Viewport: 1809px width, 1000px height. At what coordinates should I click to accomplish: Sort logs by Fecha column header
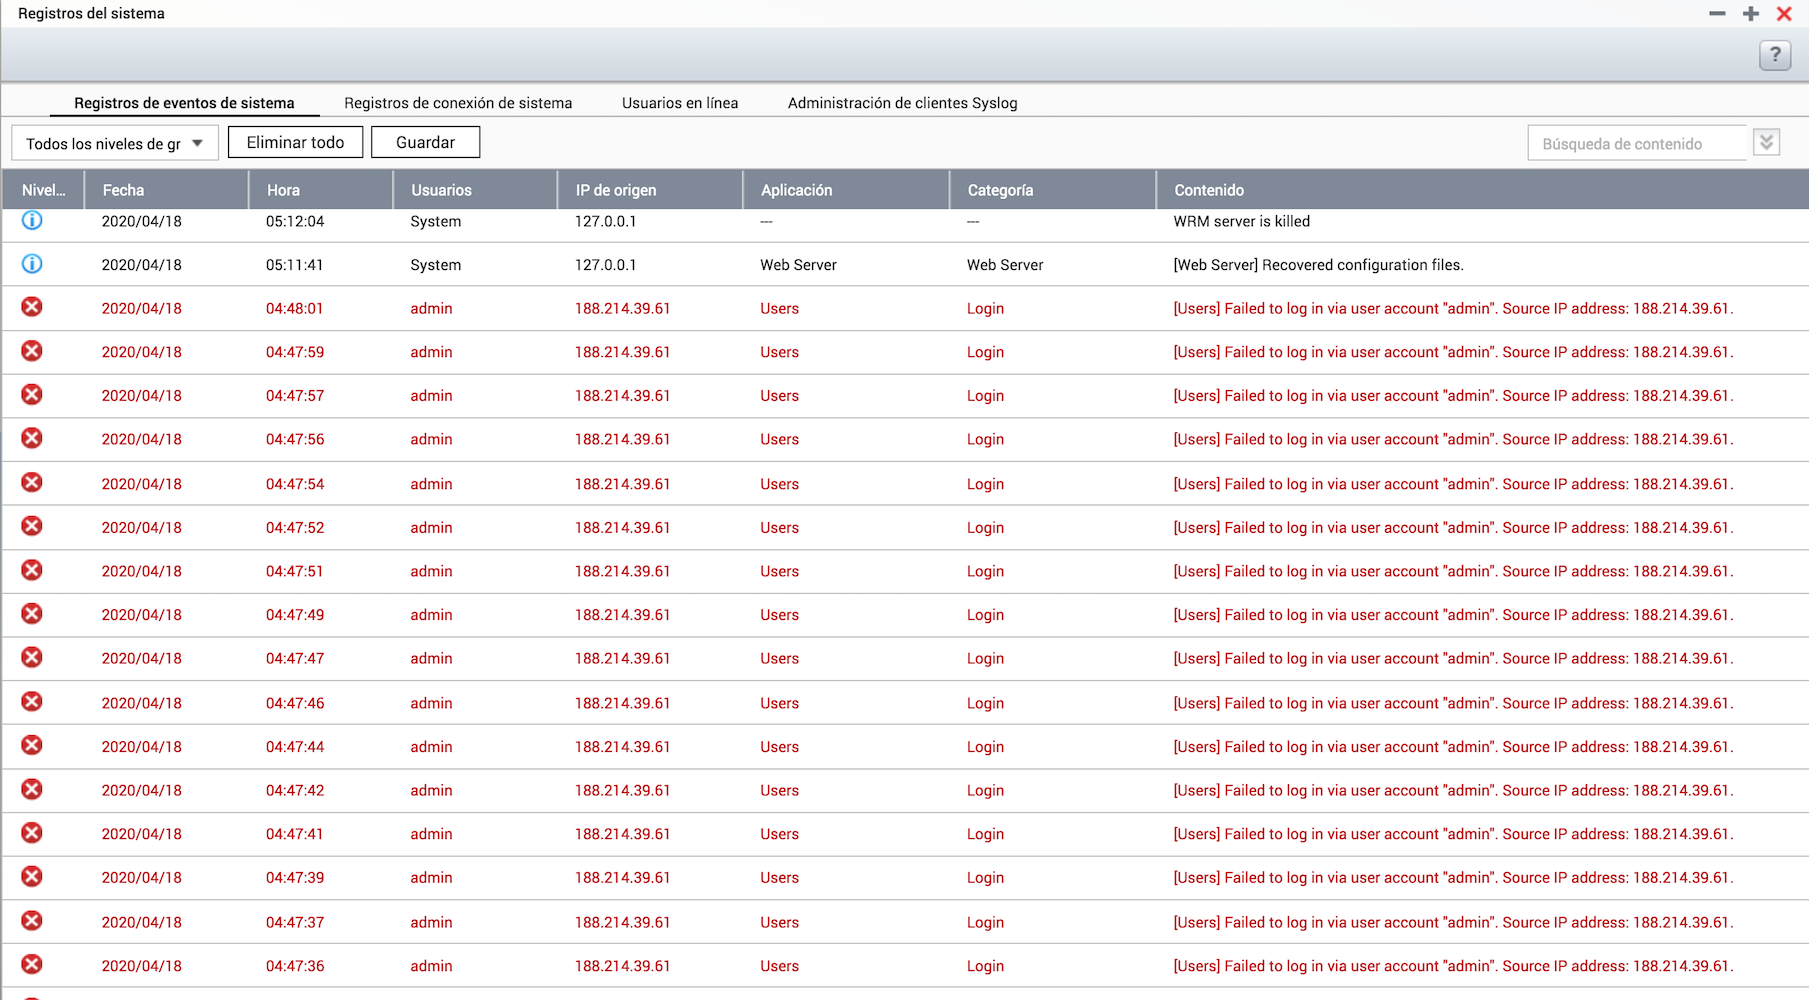[x=124, y=190]
